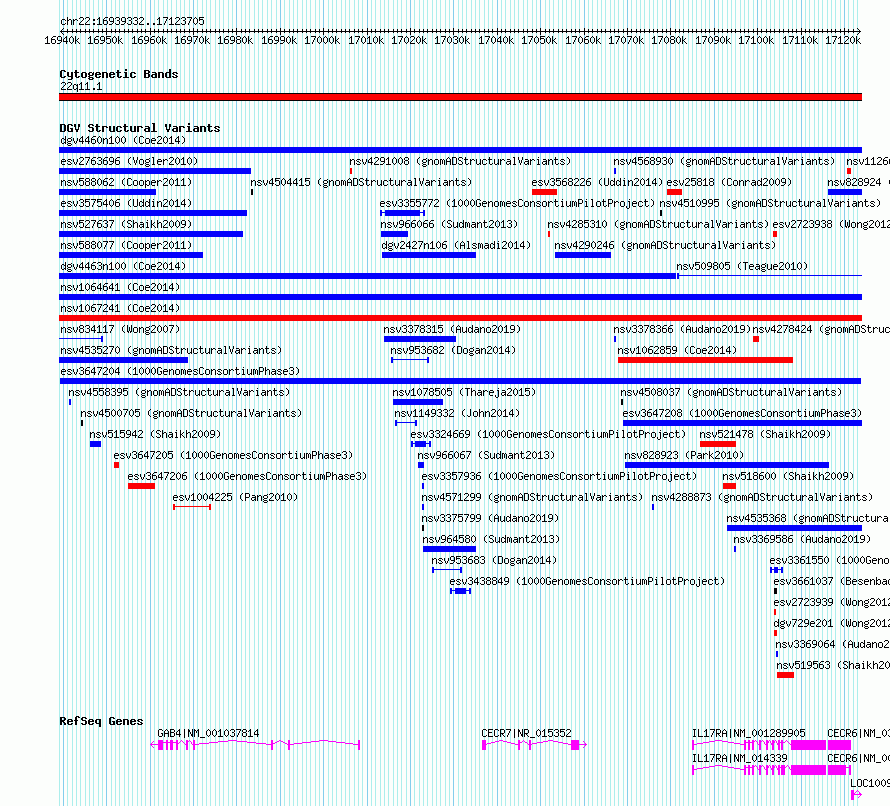
Task: Select esv1004225 (Pang2010) variant
Action: pos(235,497)
